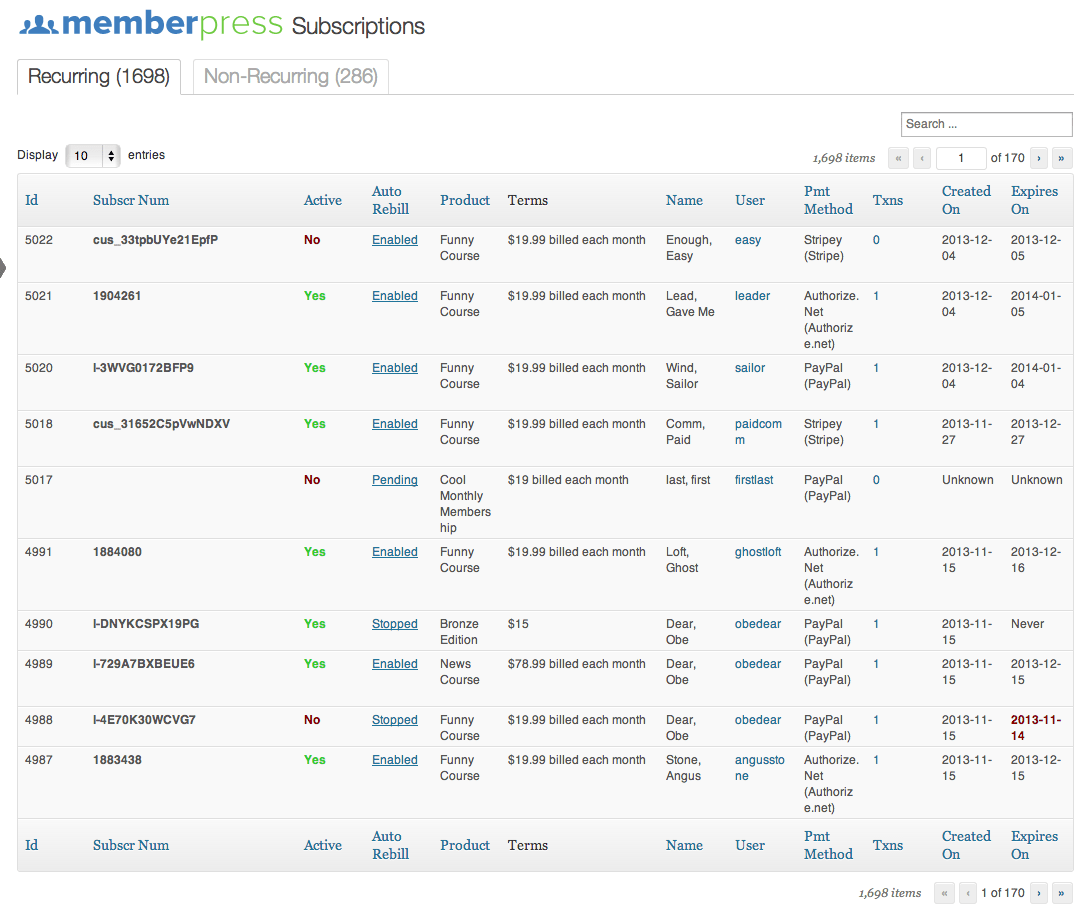1084x921 pixels.
Task: Open user 'easy' profile link
Action: [x=748, y=240]
